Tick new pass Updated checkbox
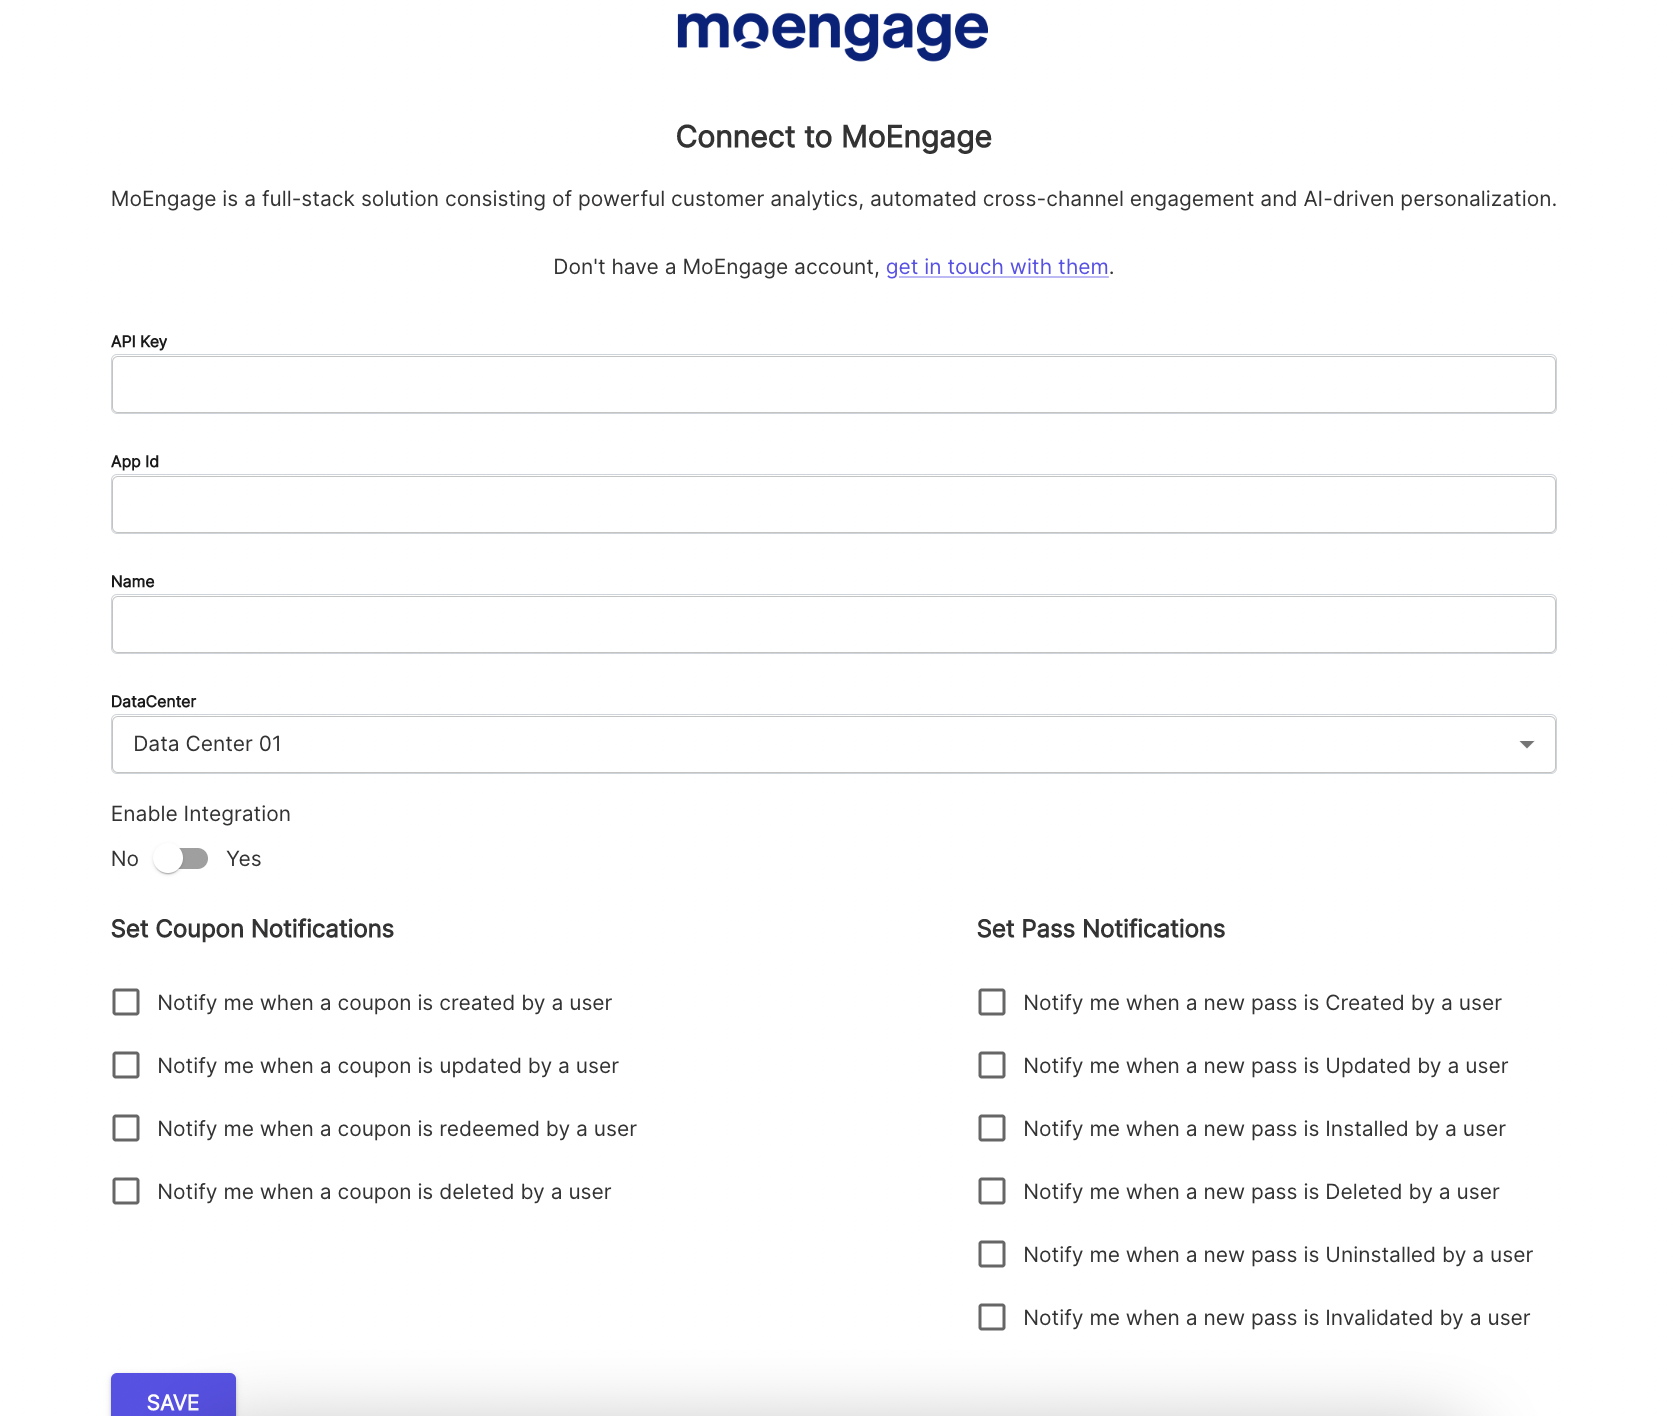The height and width of the screenshot is (1416, 1680). coord(992,1065)
